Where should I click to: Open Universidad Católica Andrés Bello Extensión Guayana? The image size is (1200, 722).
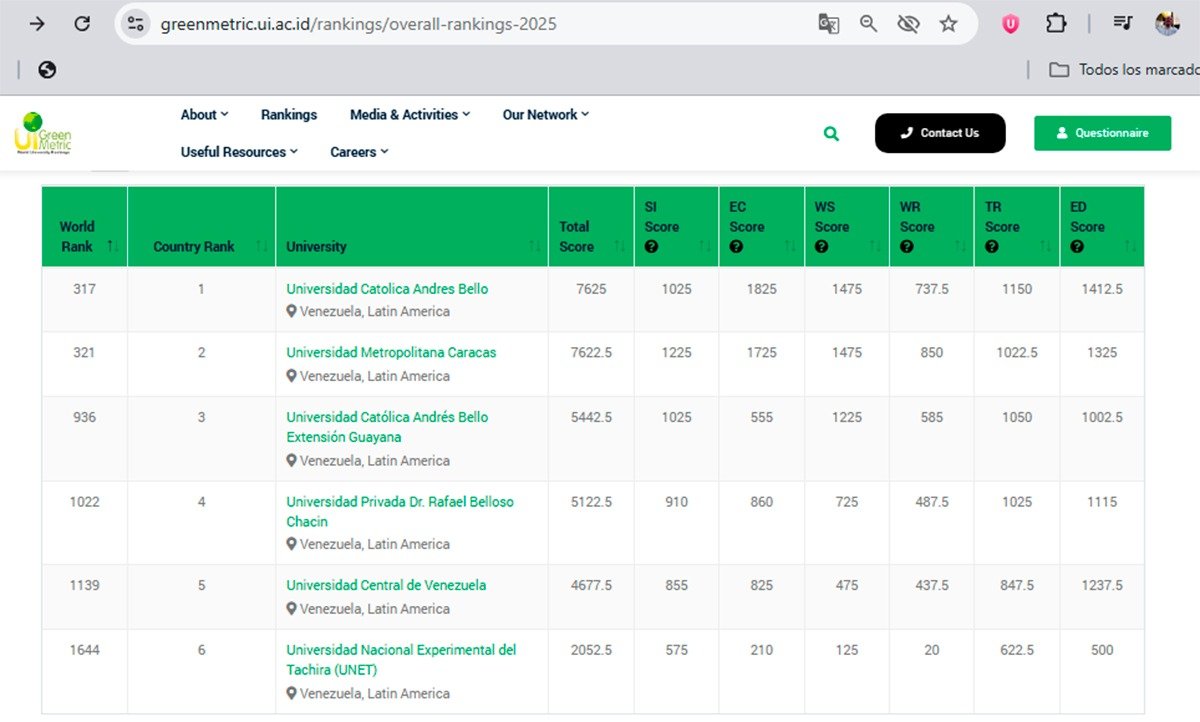point(387,427)
